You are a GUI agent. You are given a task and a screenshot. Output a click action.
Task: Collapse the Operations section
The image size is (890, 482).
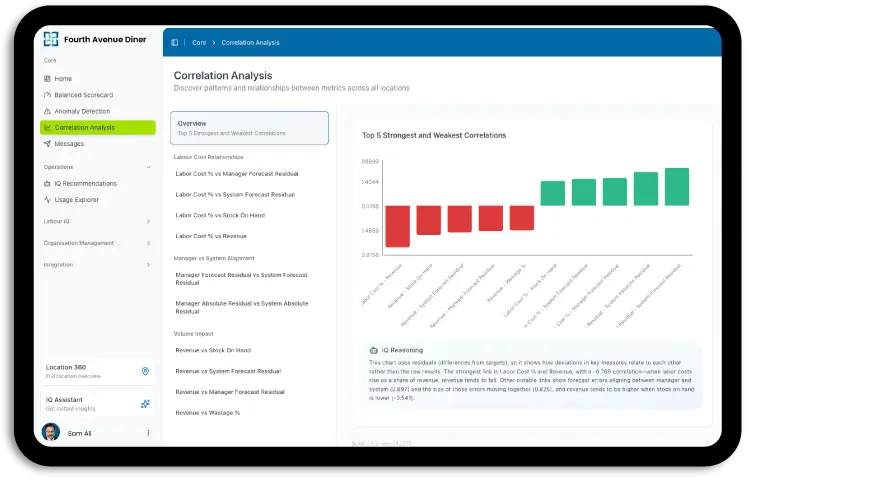(148, 167)
